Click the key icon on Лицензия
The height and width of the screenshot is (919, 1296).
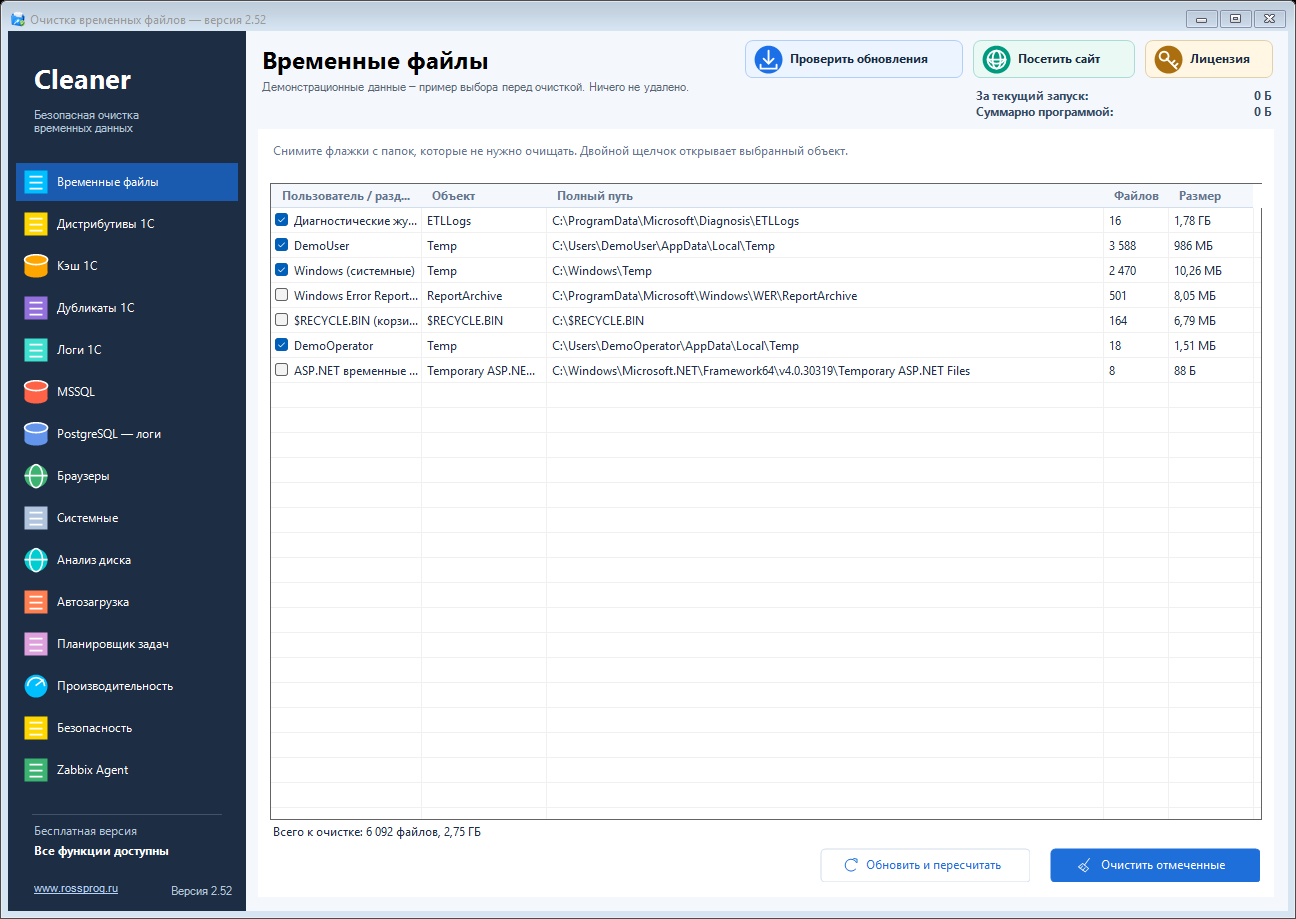pyautogui.click(x=1168, y=59)
